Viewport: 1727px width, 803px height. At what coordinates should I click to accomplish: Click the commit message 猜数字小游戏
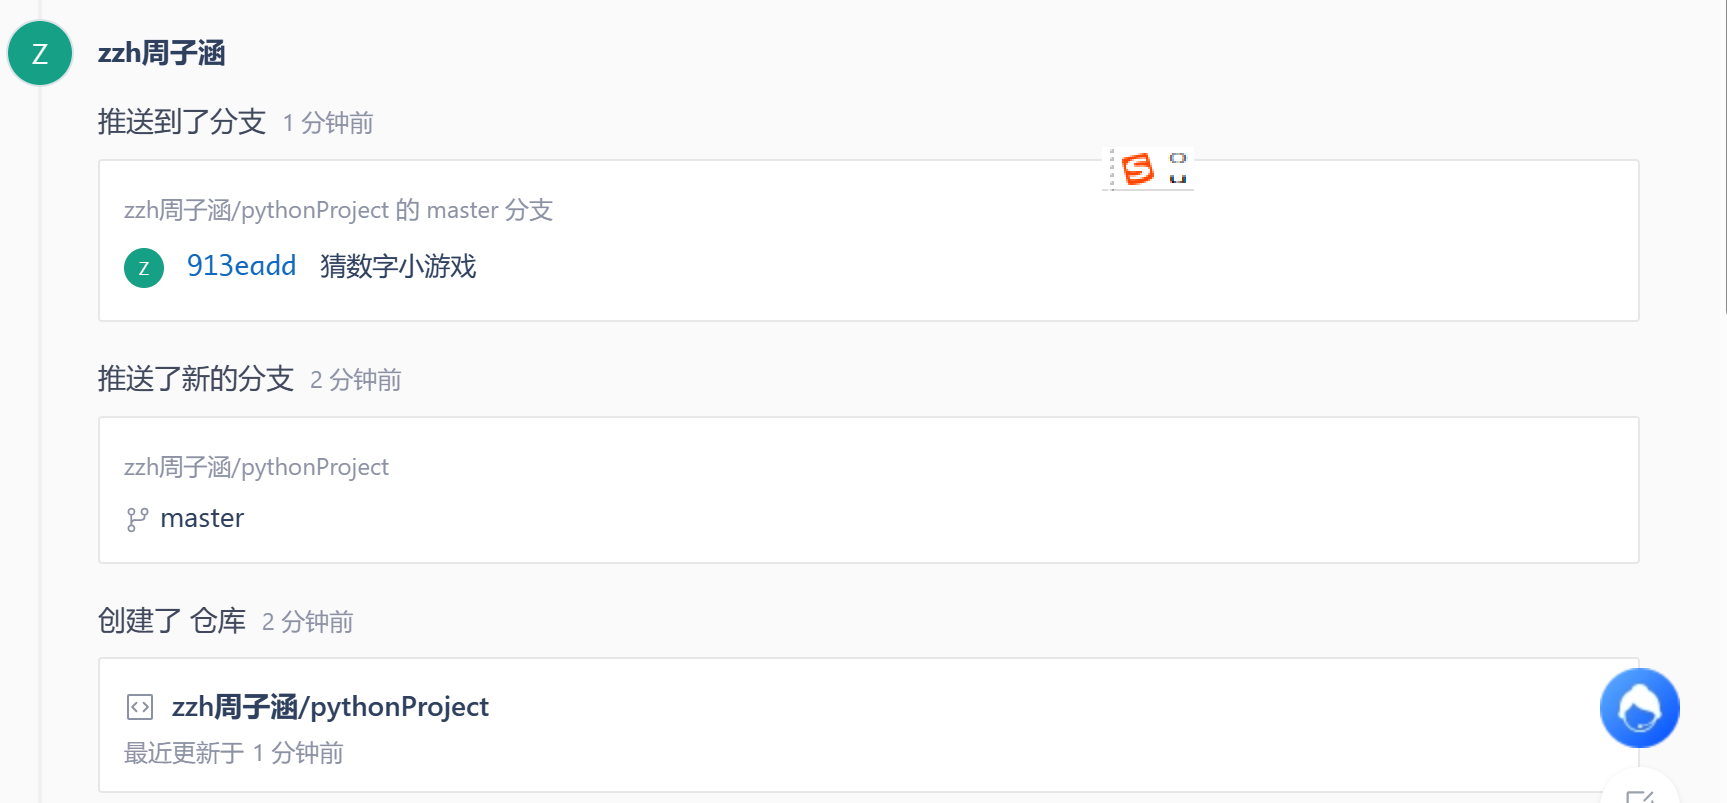coord(398,266)
